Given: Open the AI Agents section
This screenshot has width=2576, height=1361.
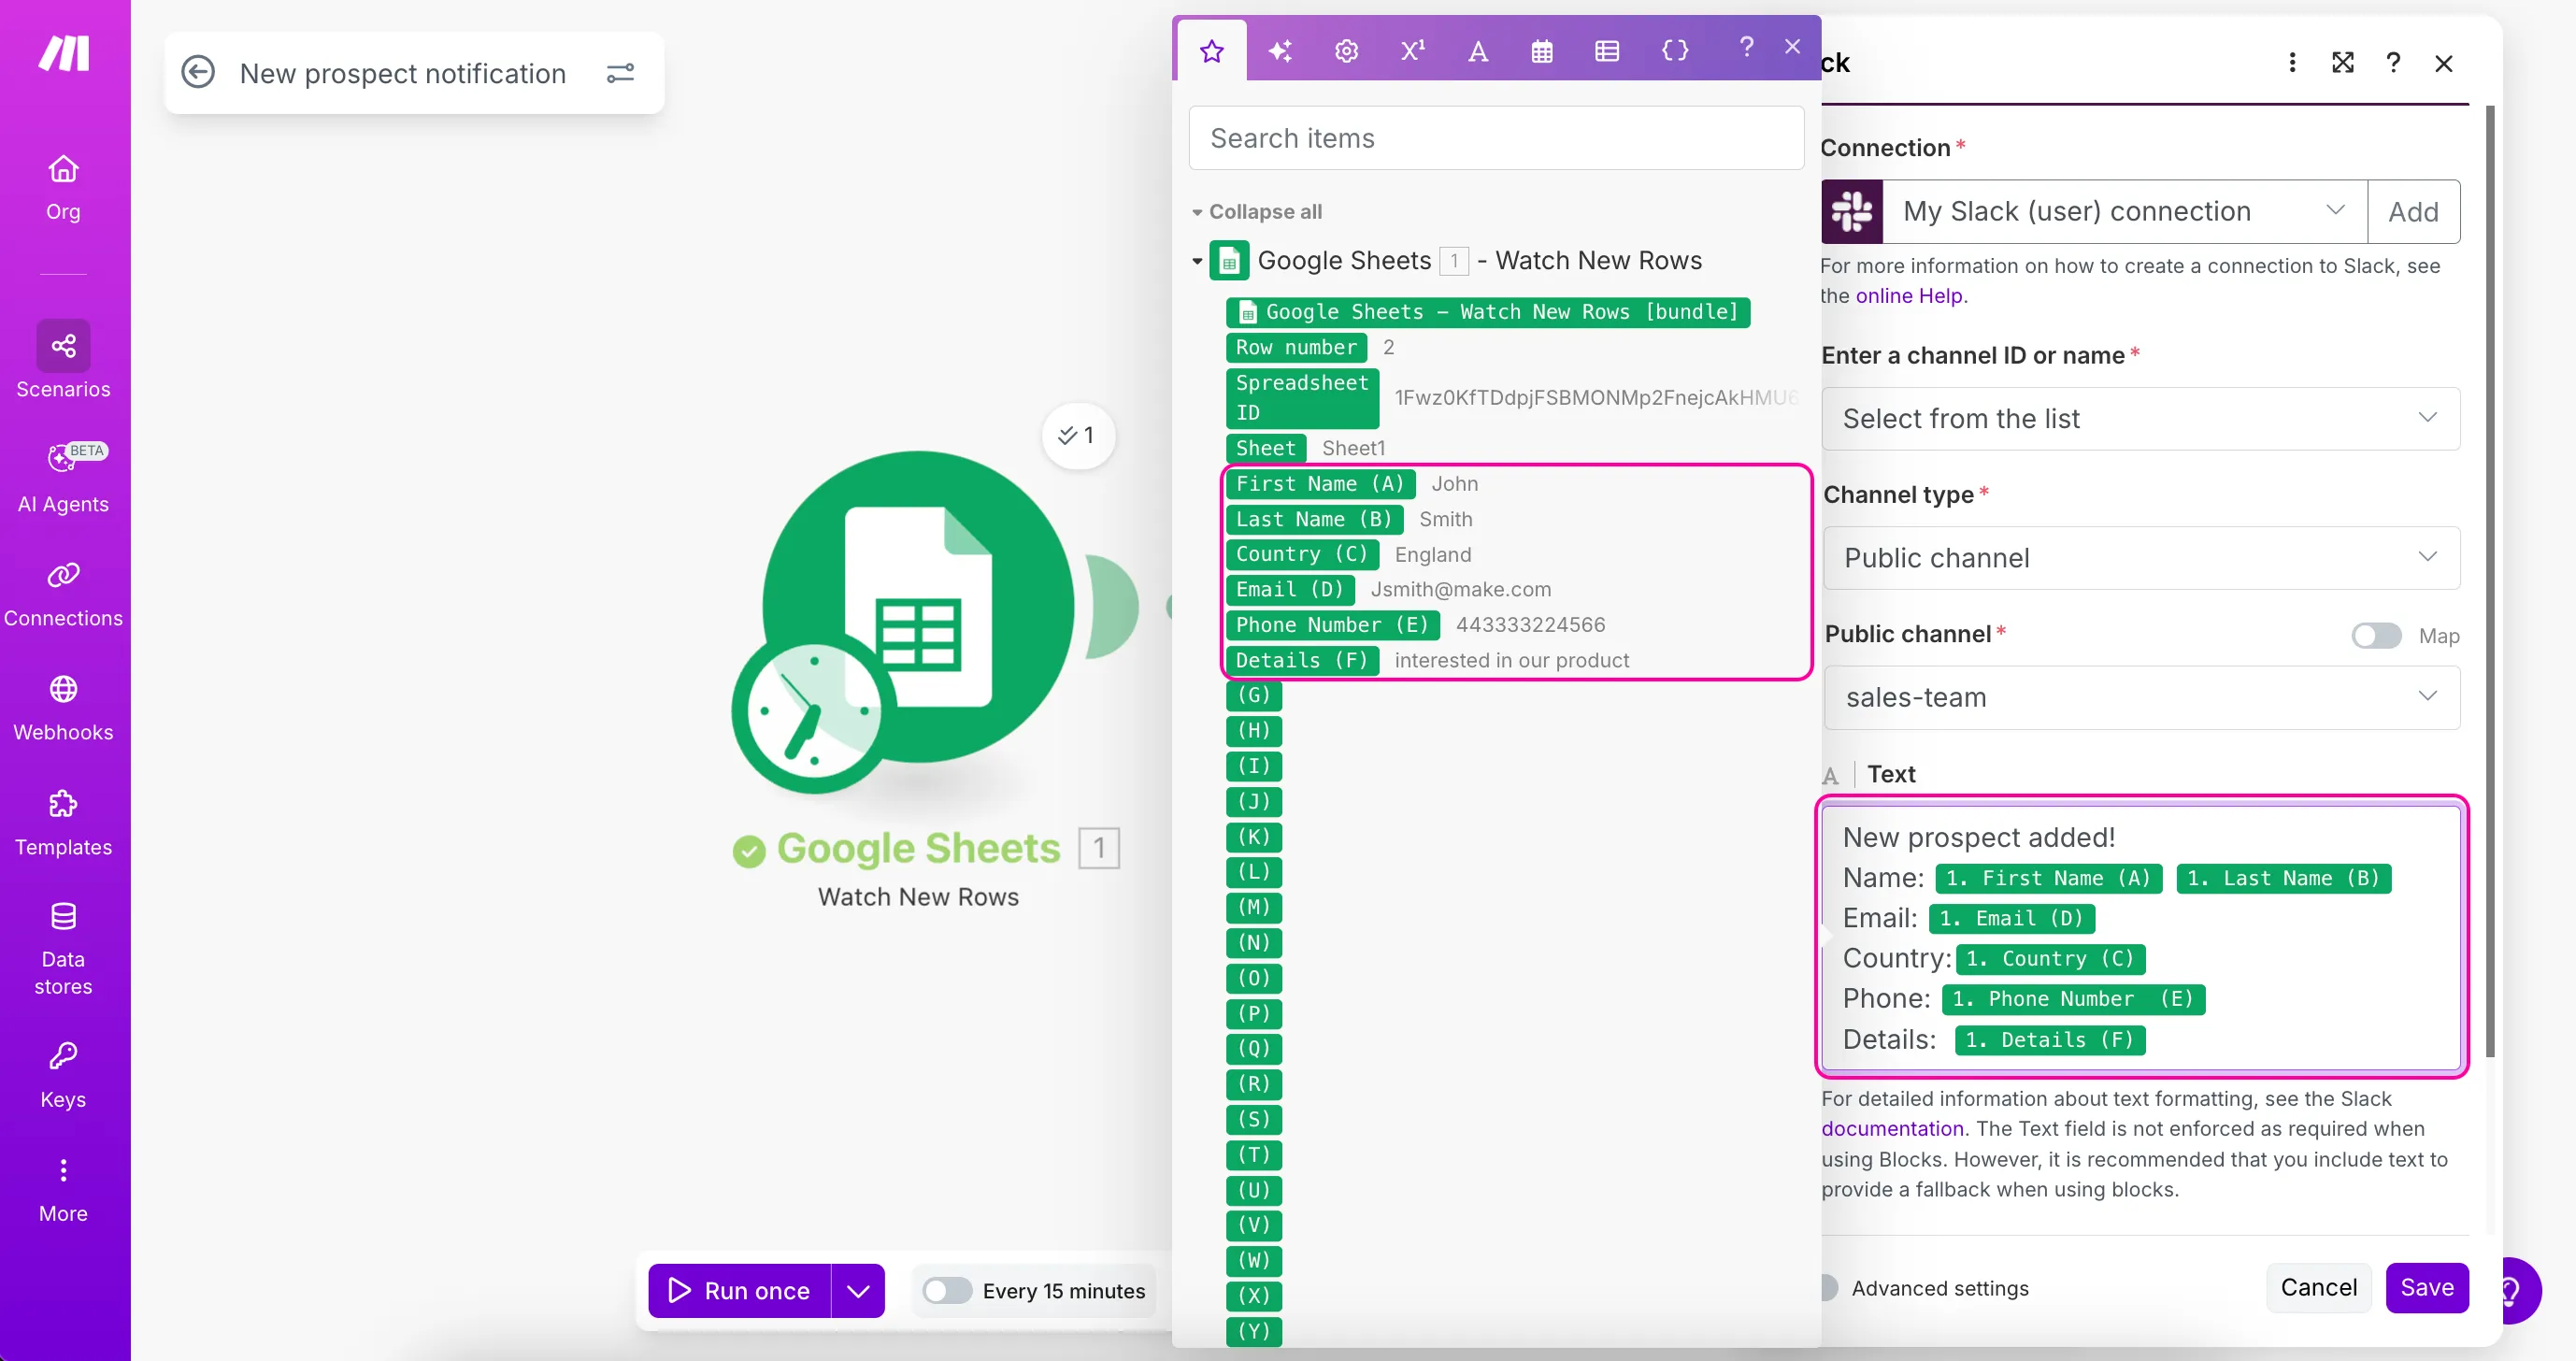Looking at the screenshot, I should [63, 477].
